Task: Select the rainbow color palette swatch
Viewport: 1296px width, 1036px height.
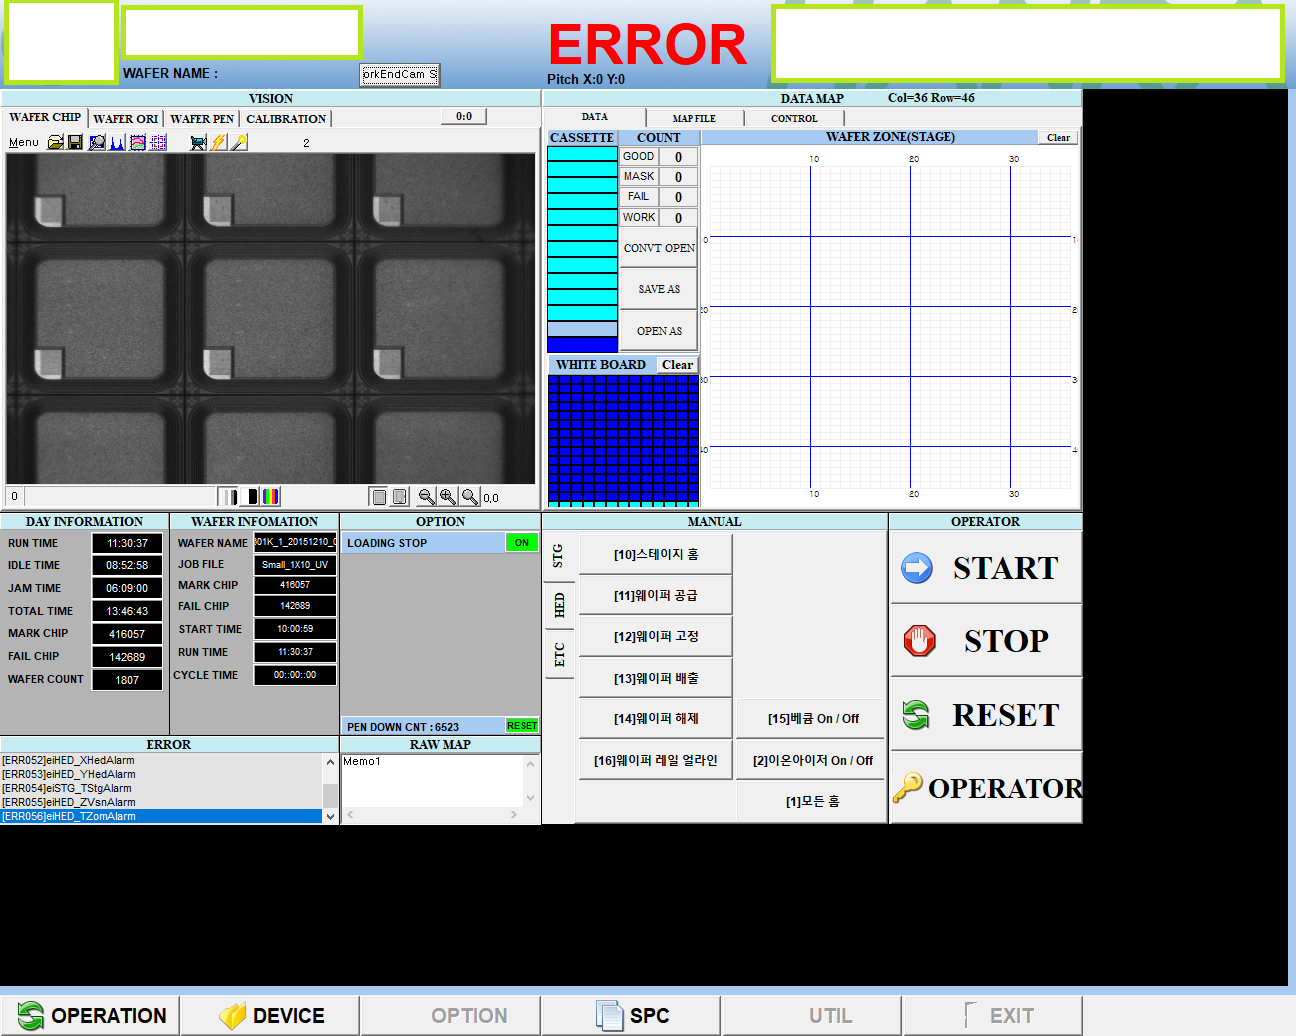Action: click(271, 497)
